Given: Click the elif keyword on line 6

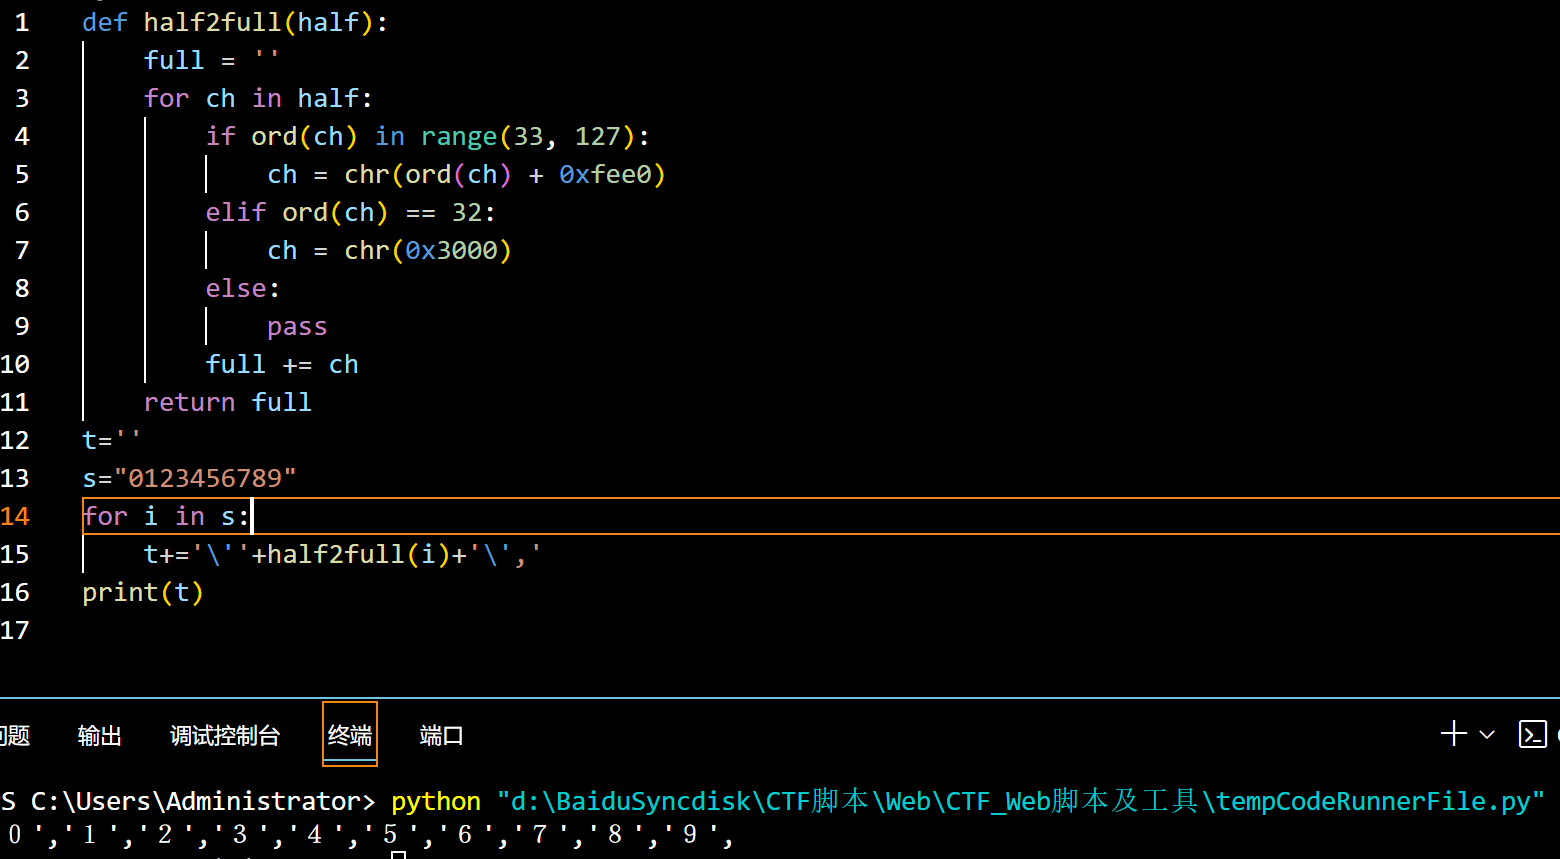Looking at the screenshot, I should coord(236,212).
